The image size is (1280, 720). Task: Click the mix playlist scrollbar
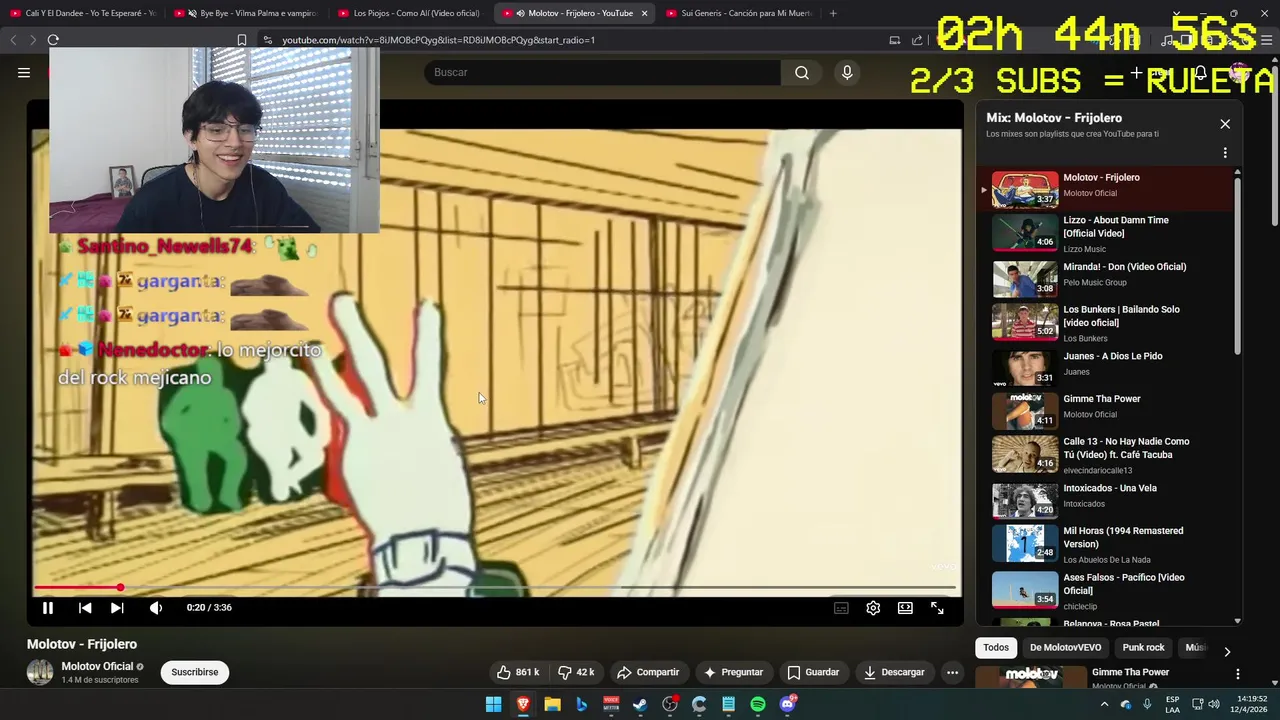(x=1238, y=265)
